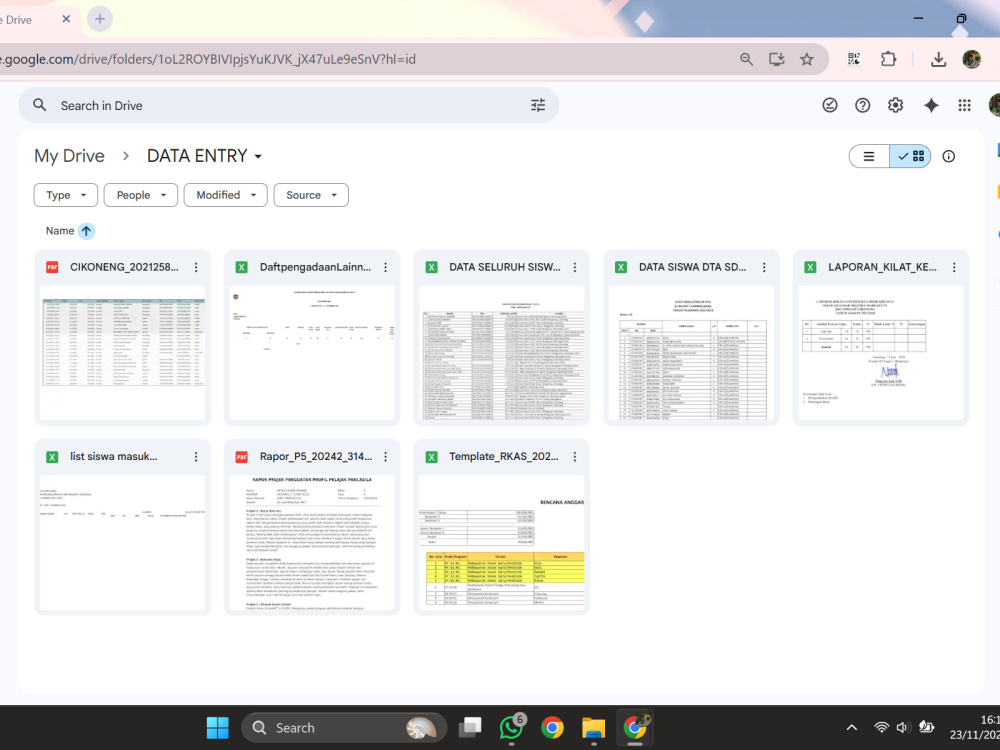
Task: Open the list siswa masuk thumbnail
Action: tap(122, 543)
